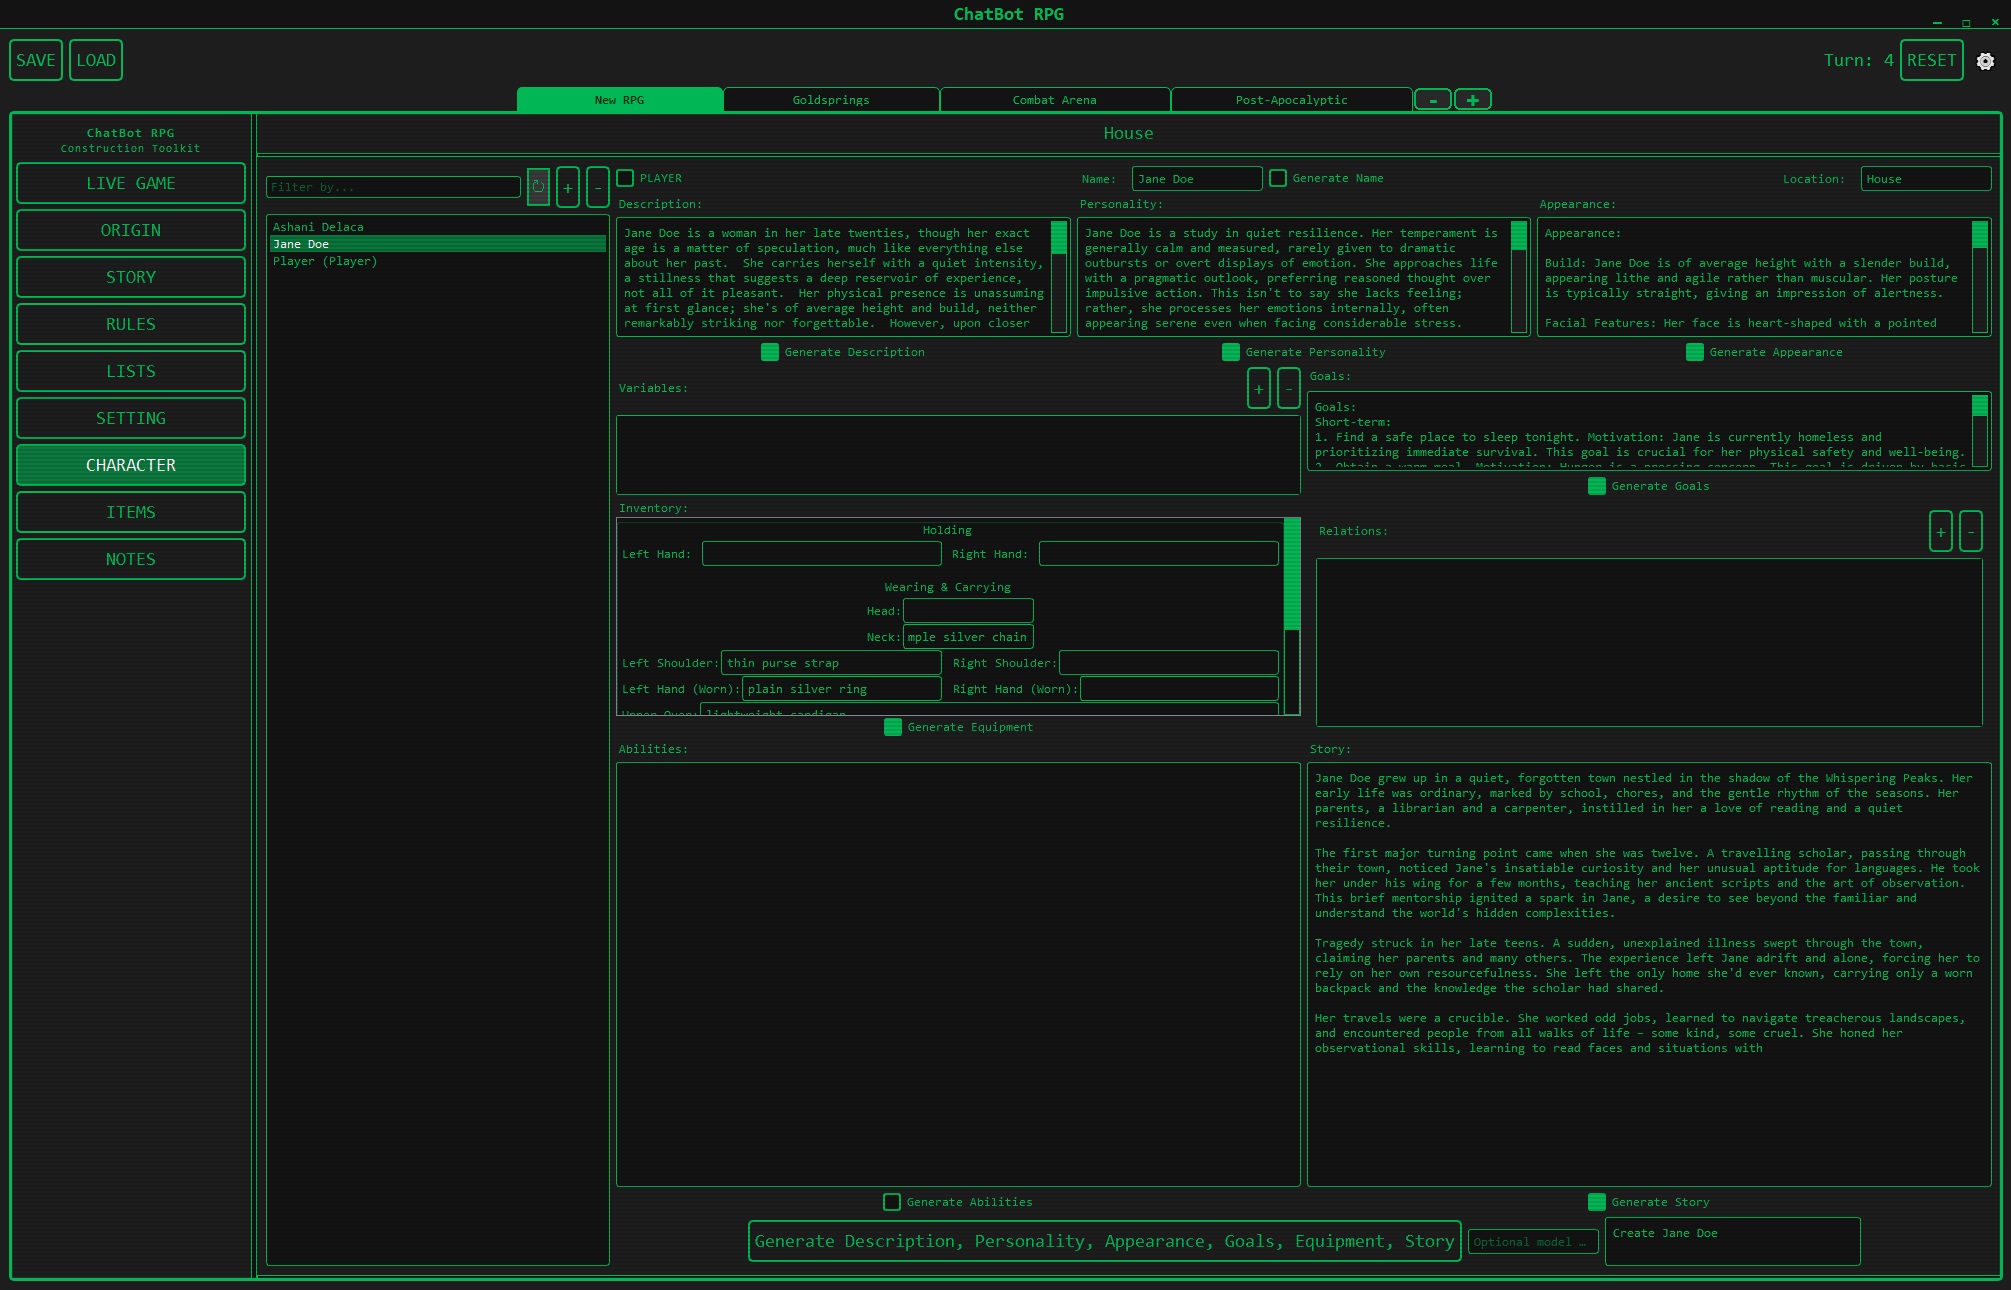
Task: Add a character with the list plus button
Action: tap(568, 187)
